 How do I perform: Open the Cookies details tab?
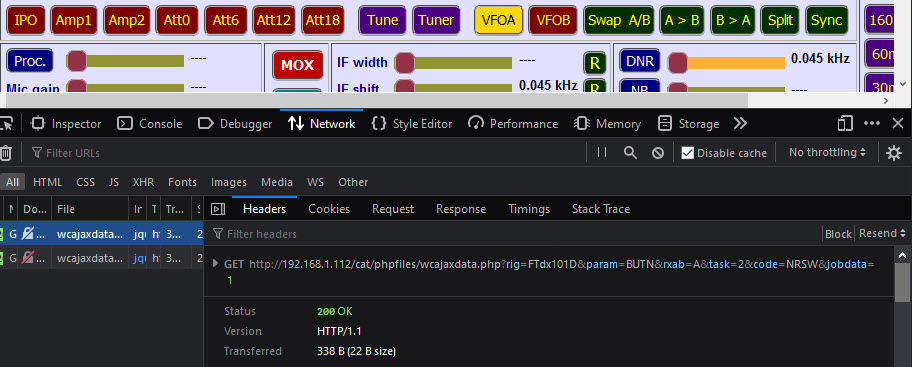point(329,209)
